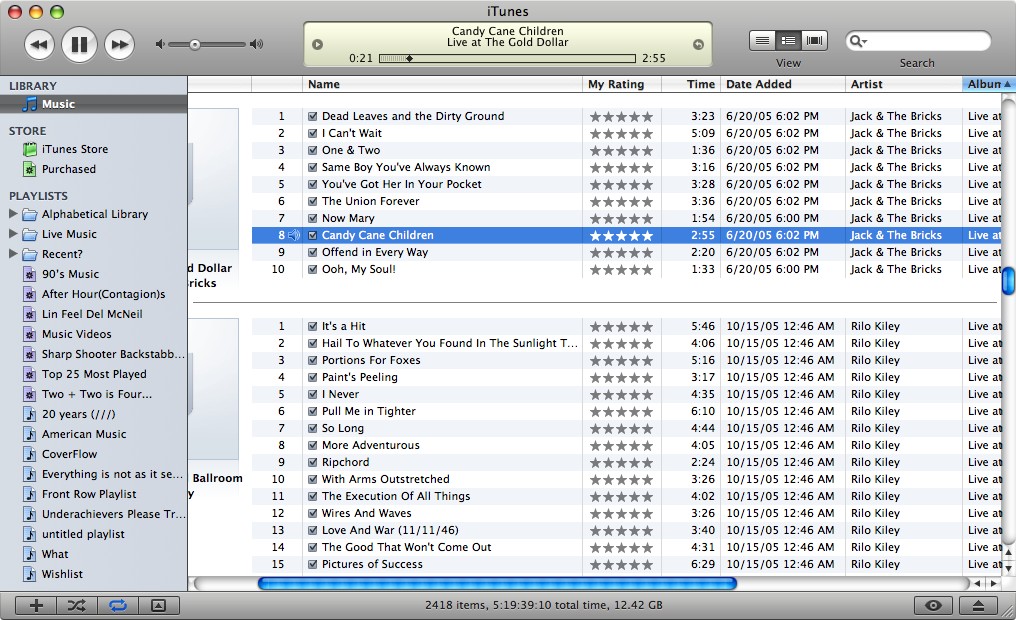The image size is (1016, 620).
Task: Uncheck the It's a Hit song
Action: click(x=312, y=327)
